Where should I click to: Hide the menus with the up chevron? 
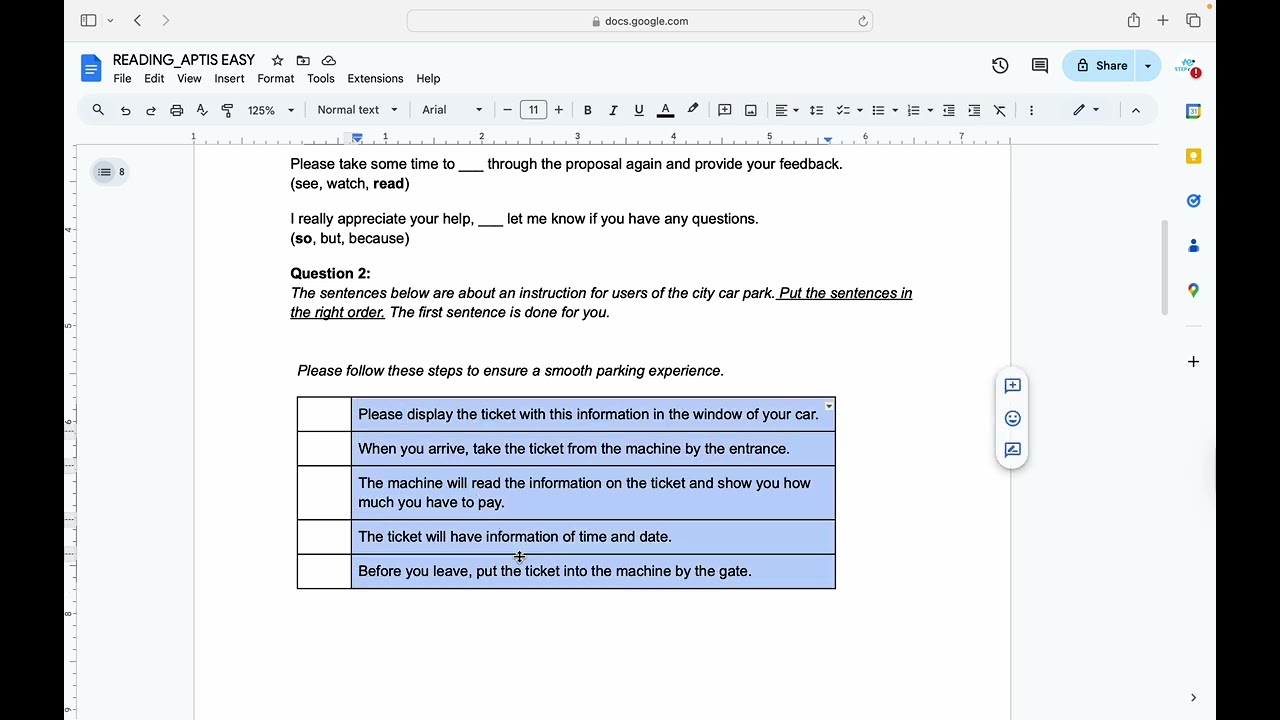coord(1136,110)
